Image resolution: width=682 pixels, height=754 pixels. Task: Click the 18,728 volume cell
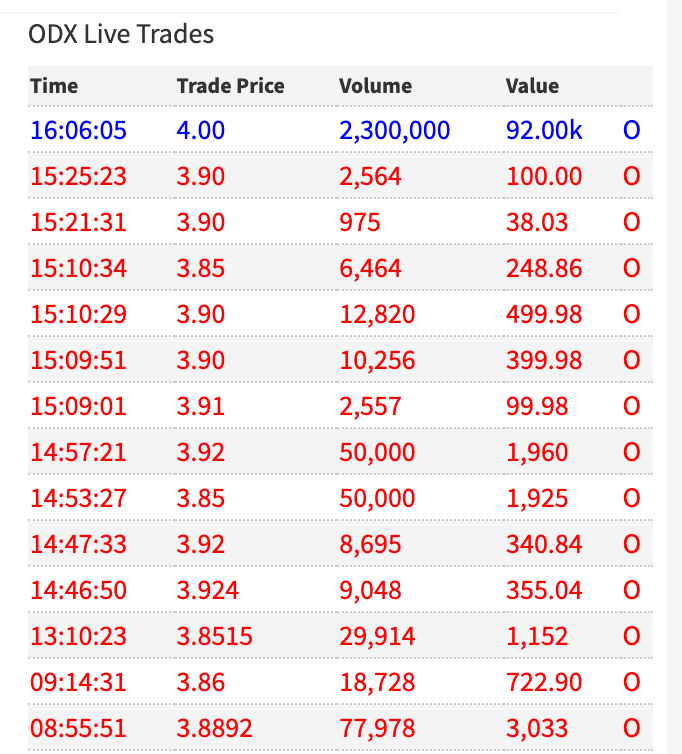point(377,682)
